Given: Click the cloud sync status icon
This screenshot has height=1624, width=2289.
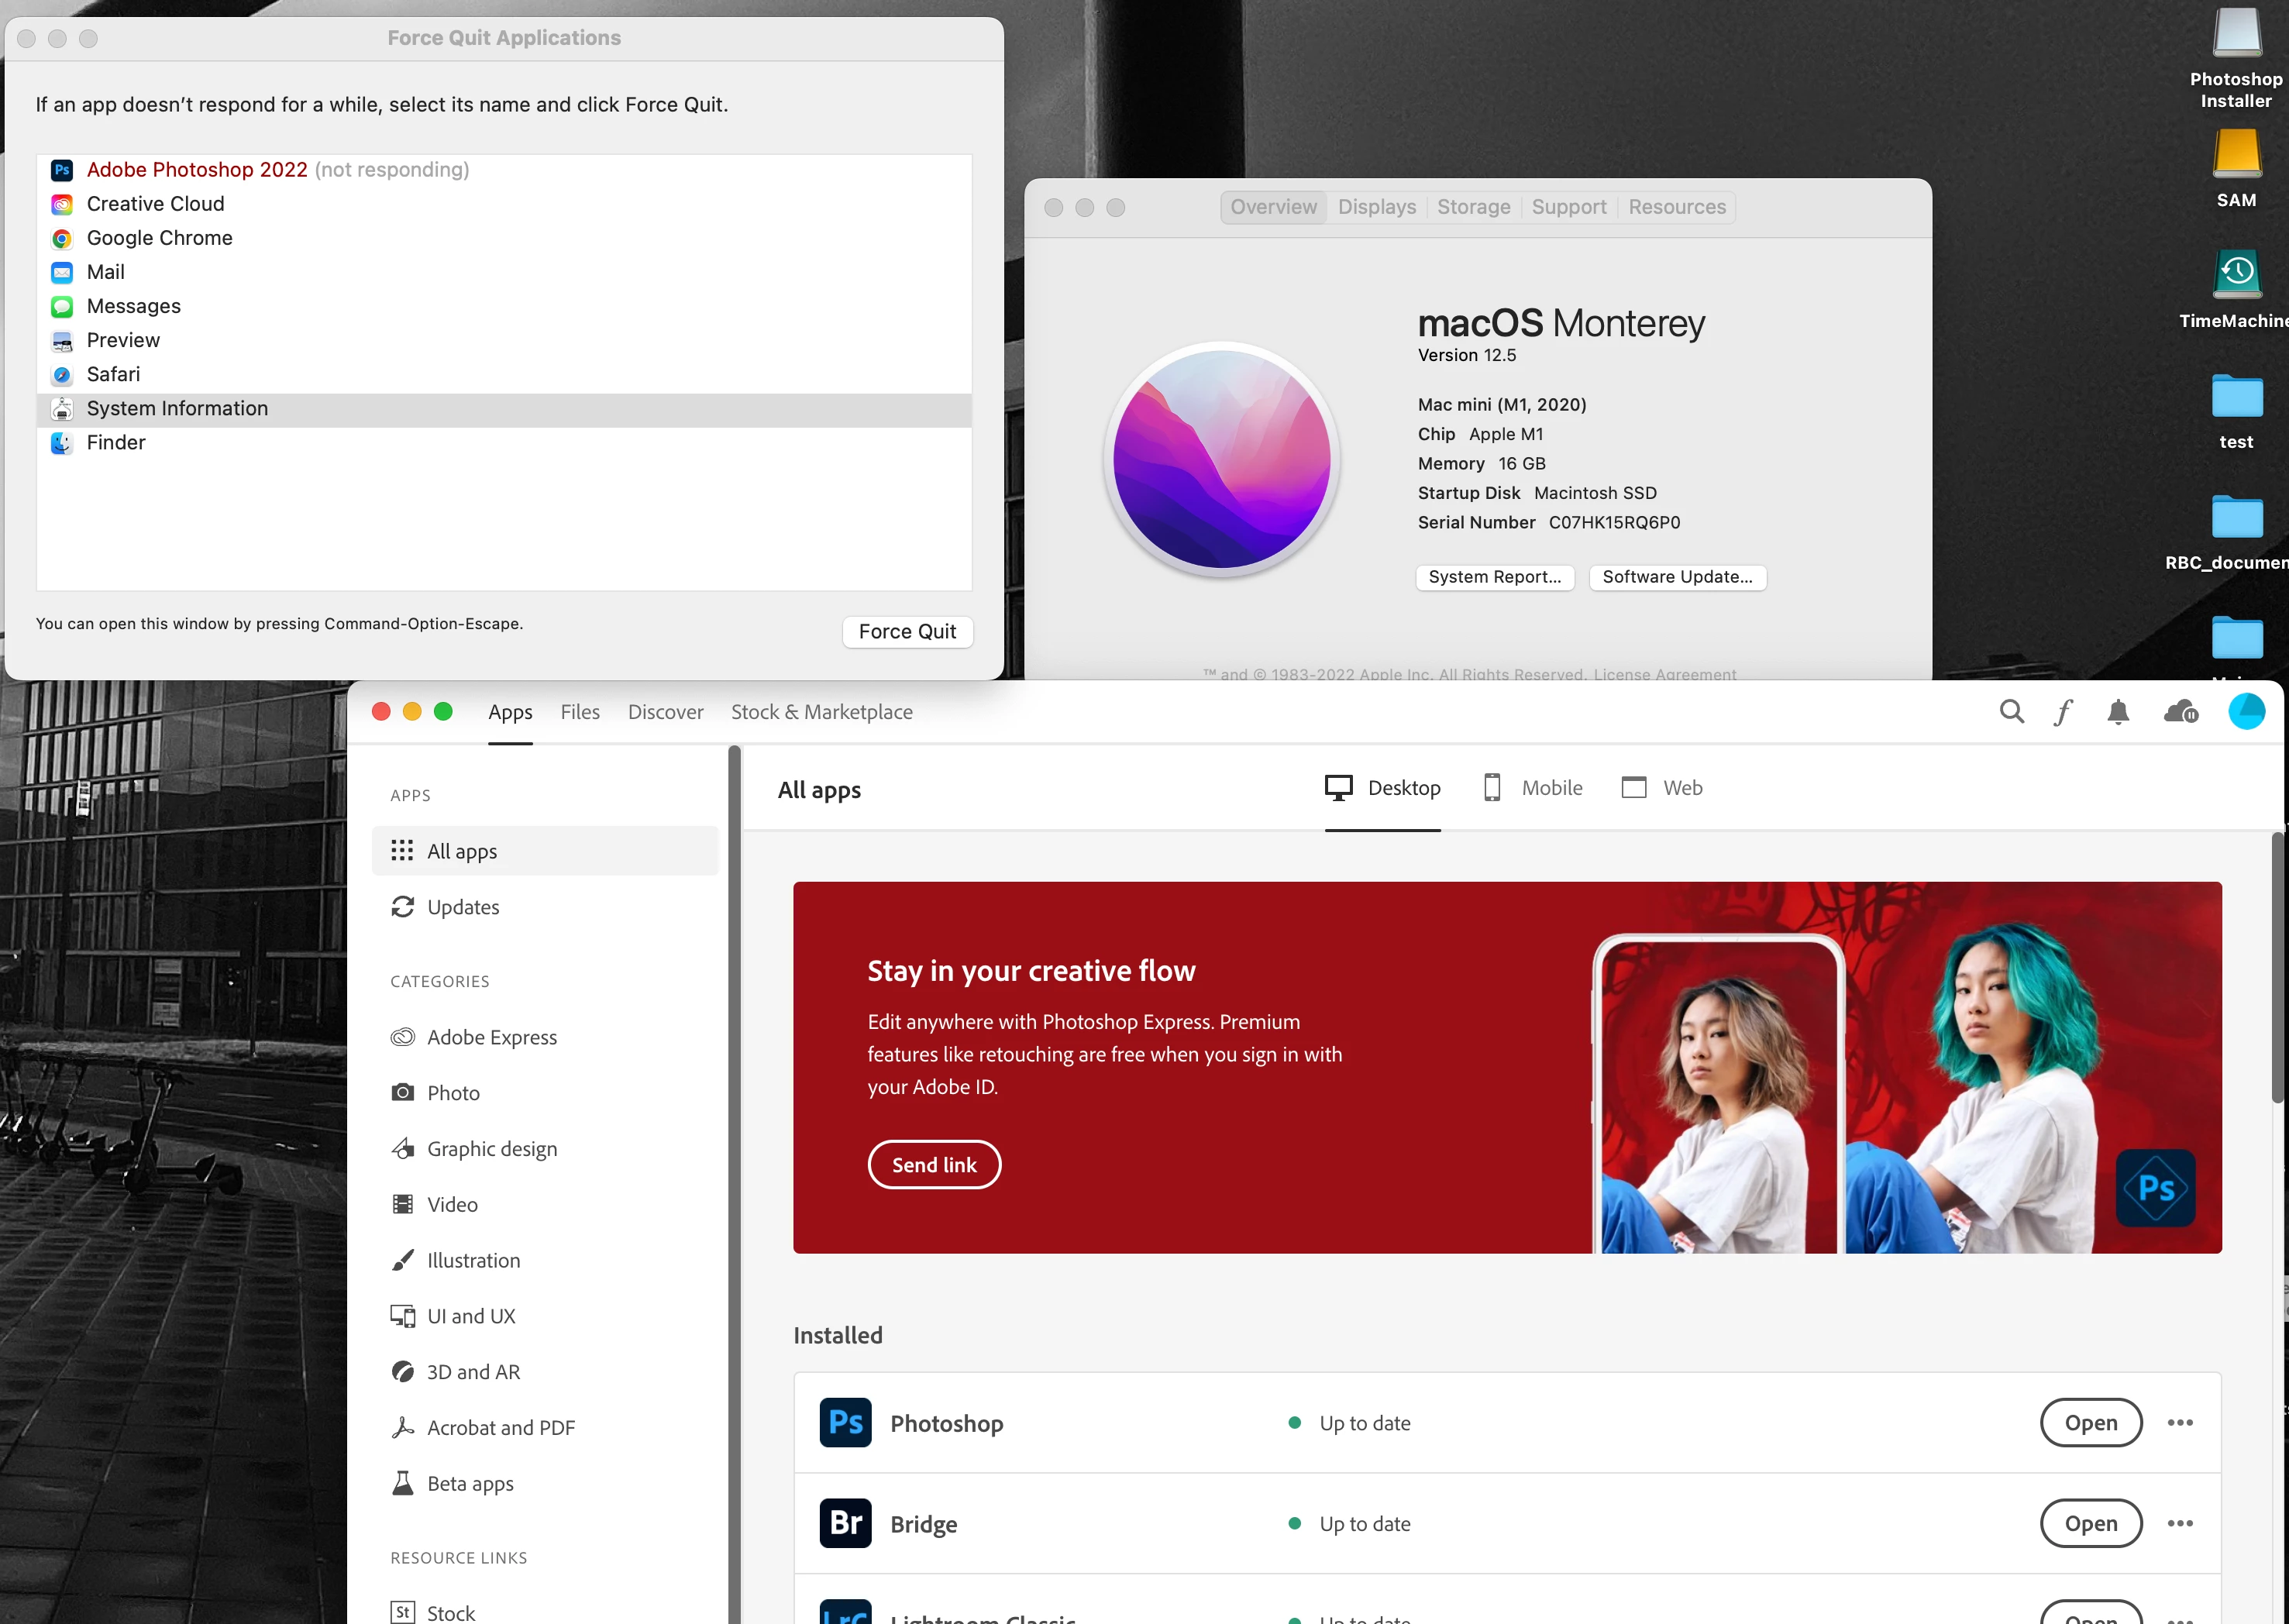Looking at the screenshot, I should tap(2180, 712).
